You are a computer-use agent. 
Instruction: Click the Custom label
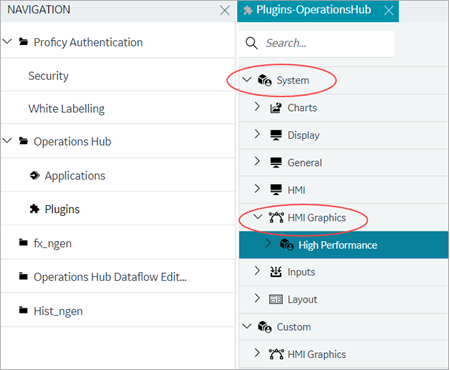pyautogui.click(x=294, y=327)
